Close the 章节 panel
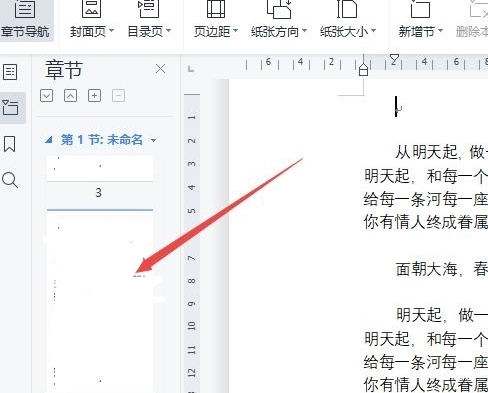Image resolution: width=488 pixels, height=393 pixels. [161, 69]
